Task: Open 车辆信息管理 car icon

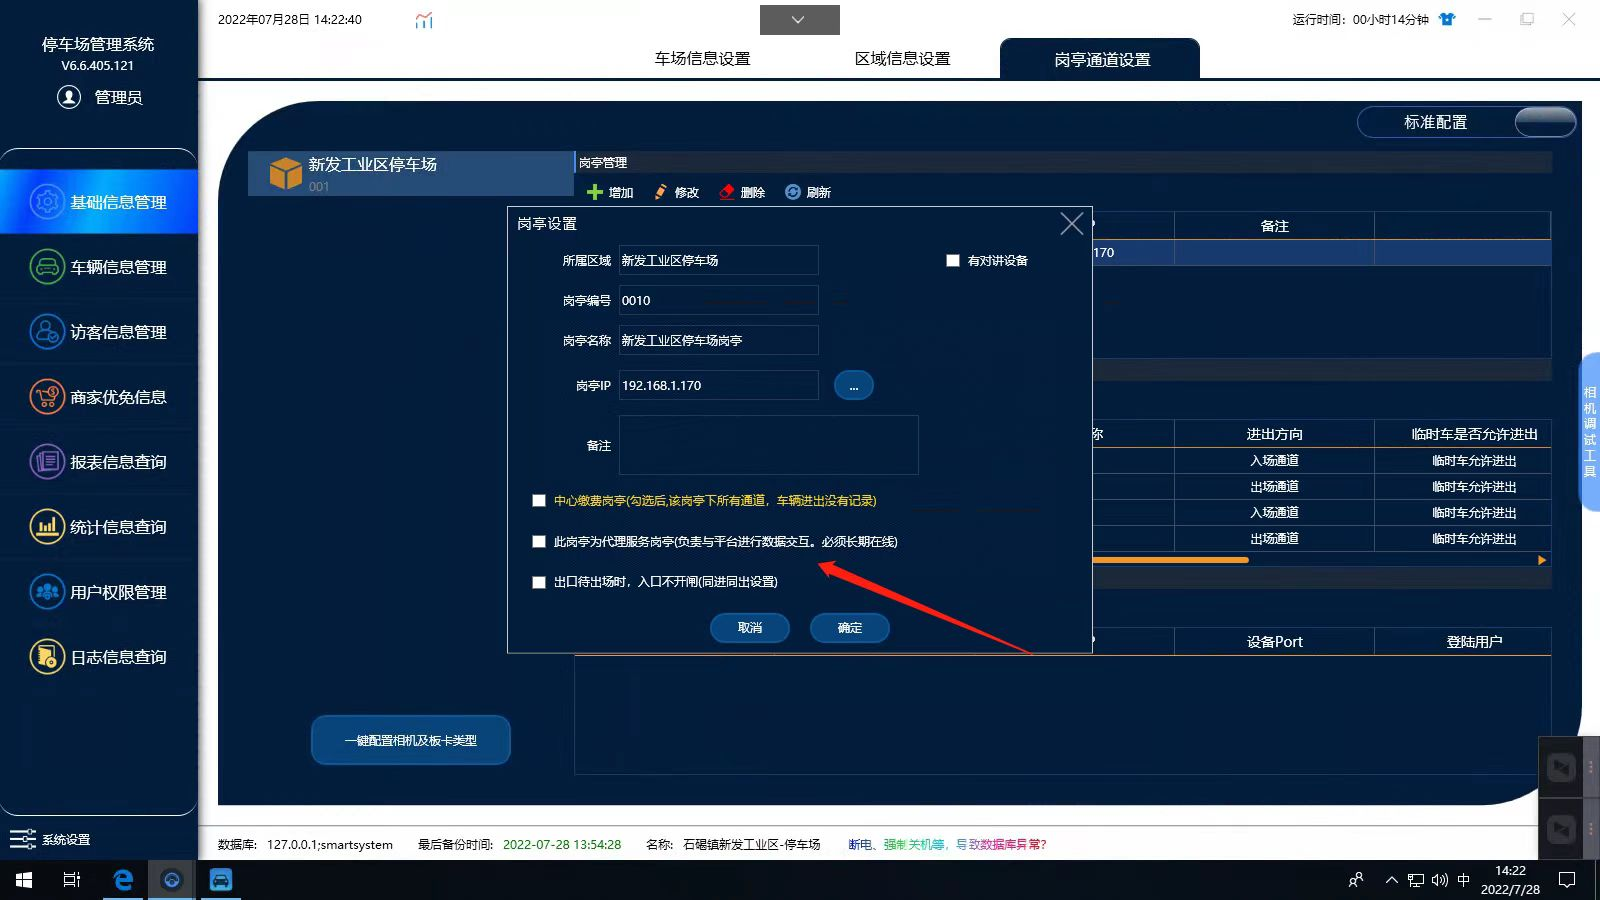Action: click(47, 267)
